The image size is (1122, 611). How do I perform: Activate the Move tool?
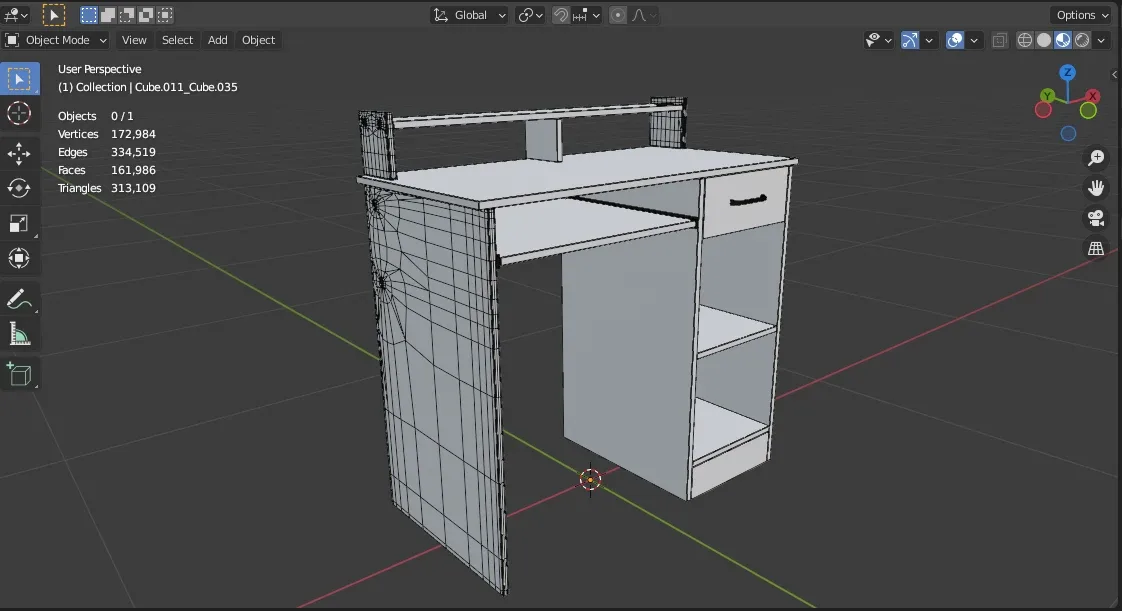click(x=19, y=153)
